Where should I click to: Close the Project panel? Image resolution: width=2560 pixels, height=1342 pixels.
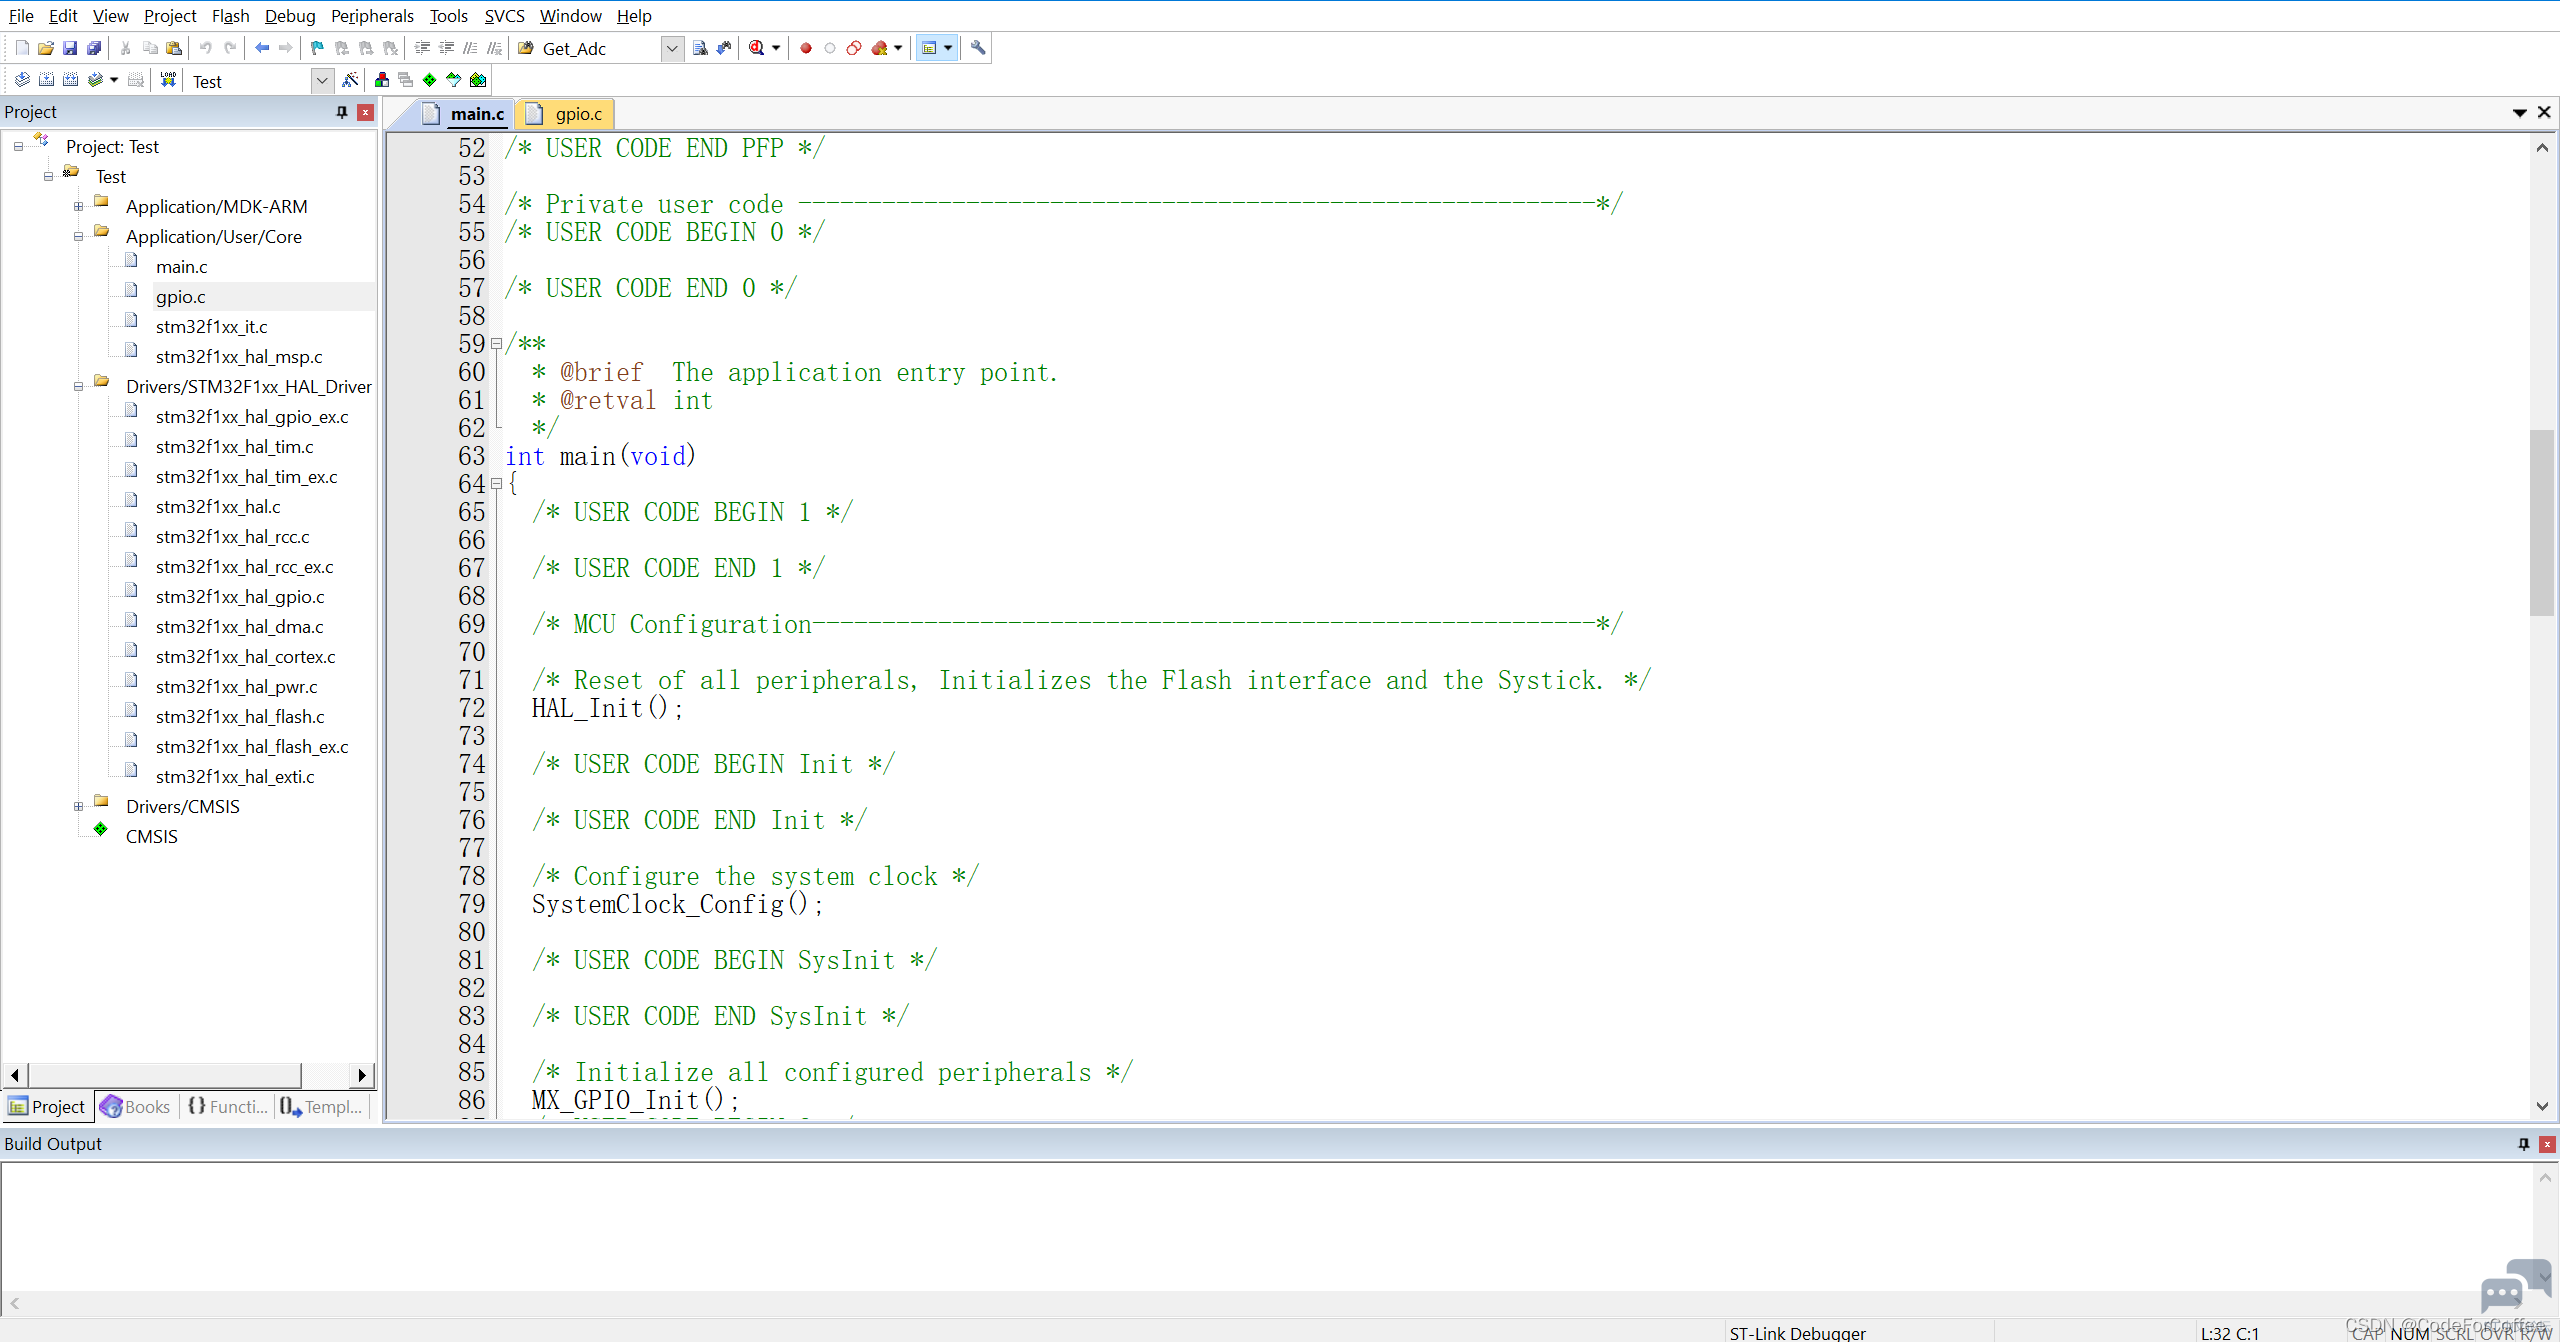pos(365,112)
